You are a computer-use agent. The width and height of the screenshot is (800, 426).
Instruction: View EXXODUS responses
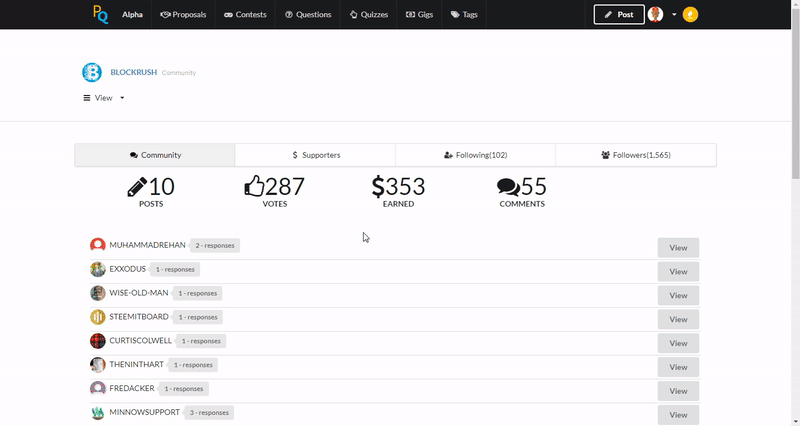pos(678,272)
